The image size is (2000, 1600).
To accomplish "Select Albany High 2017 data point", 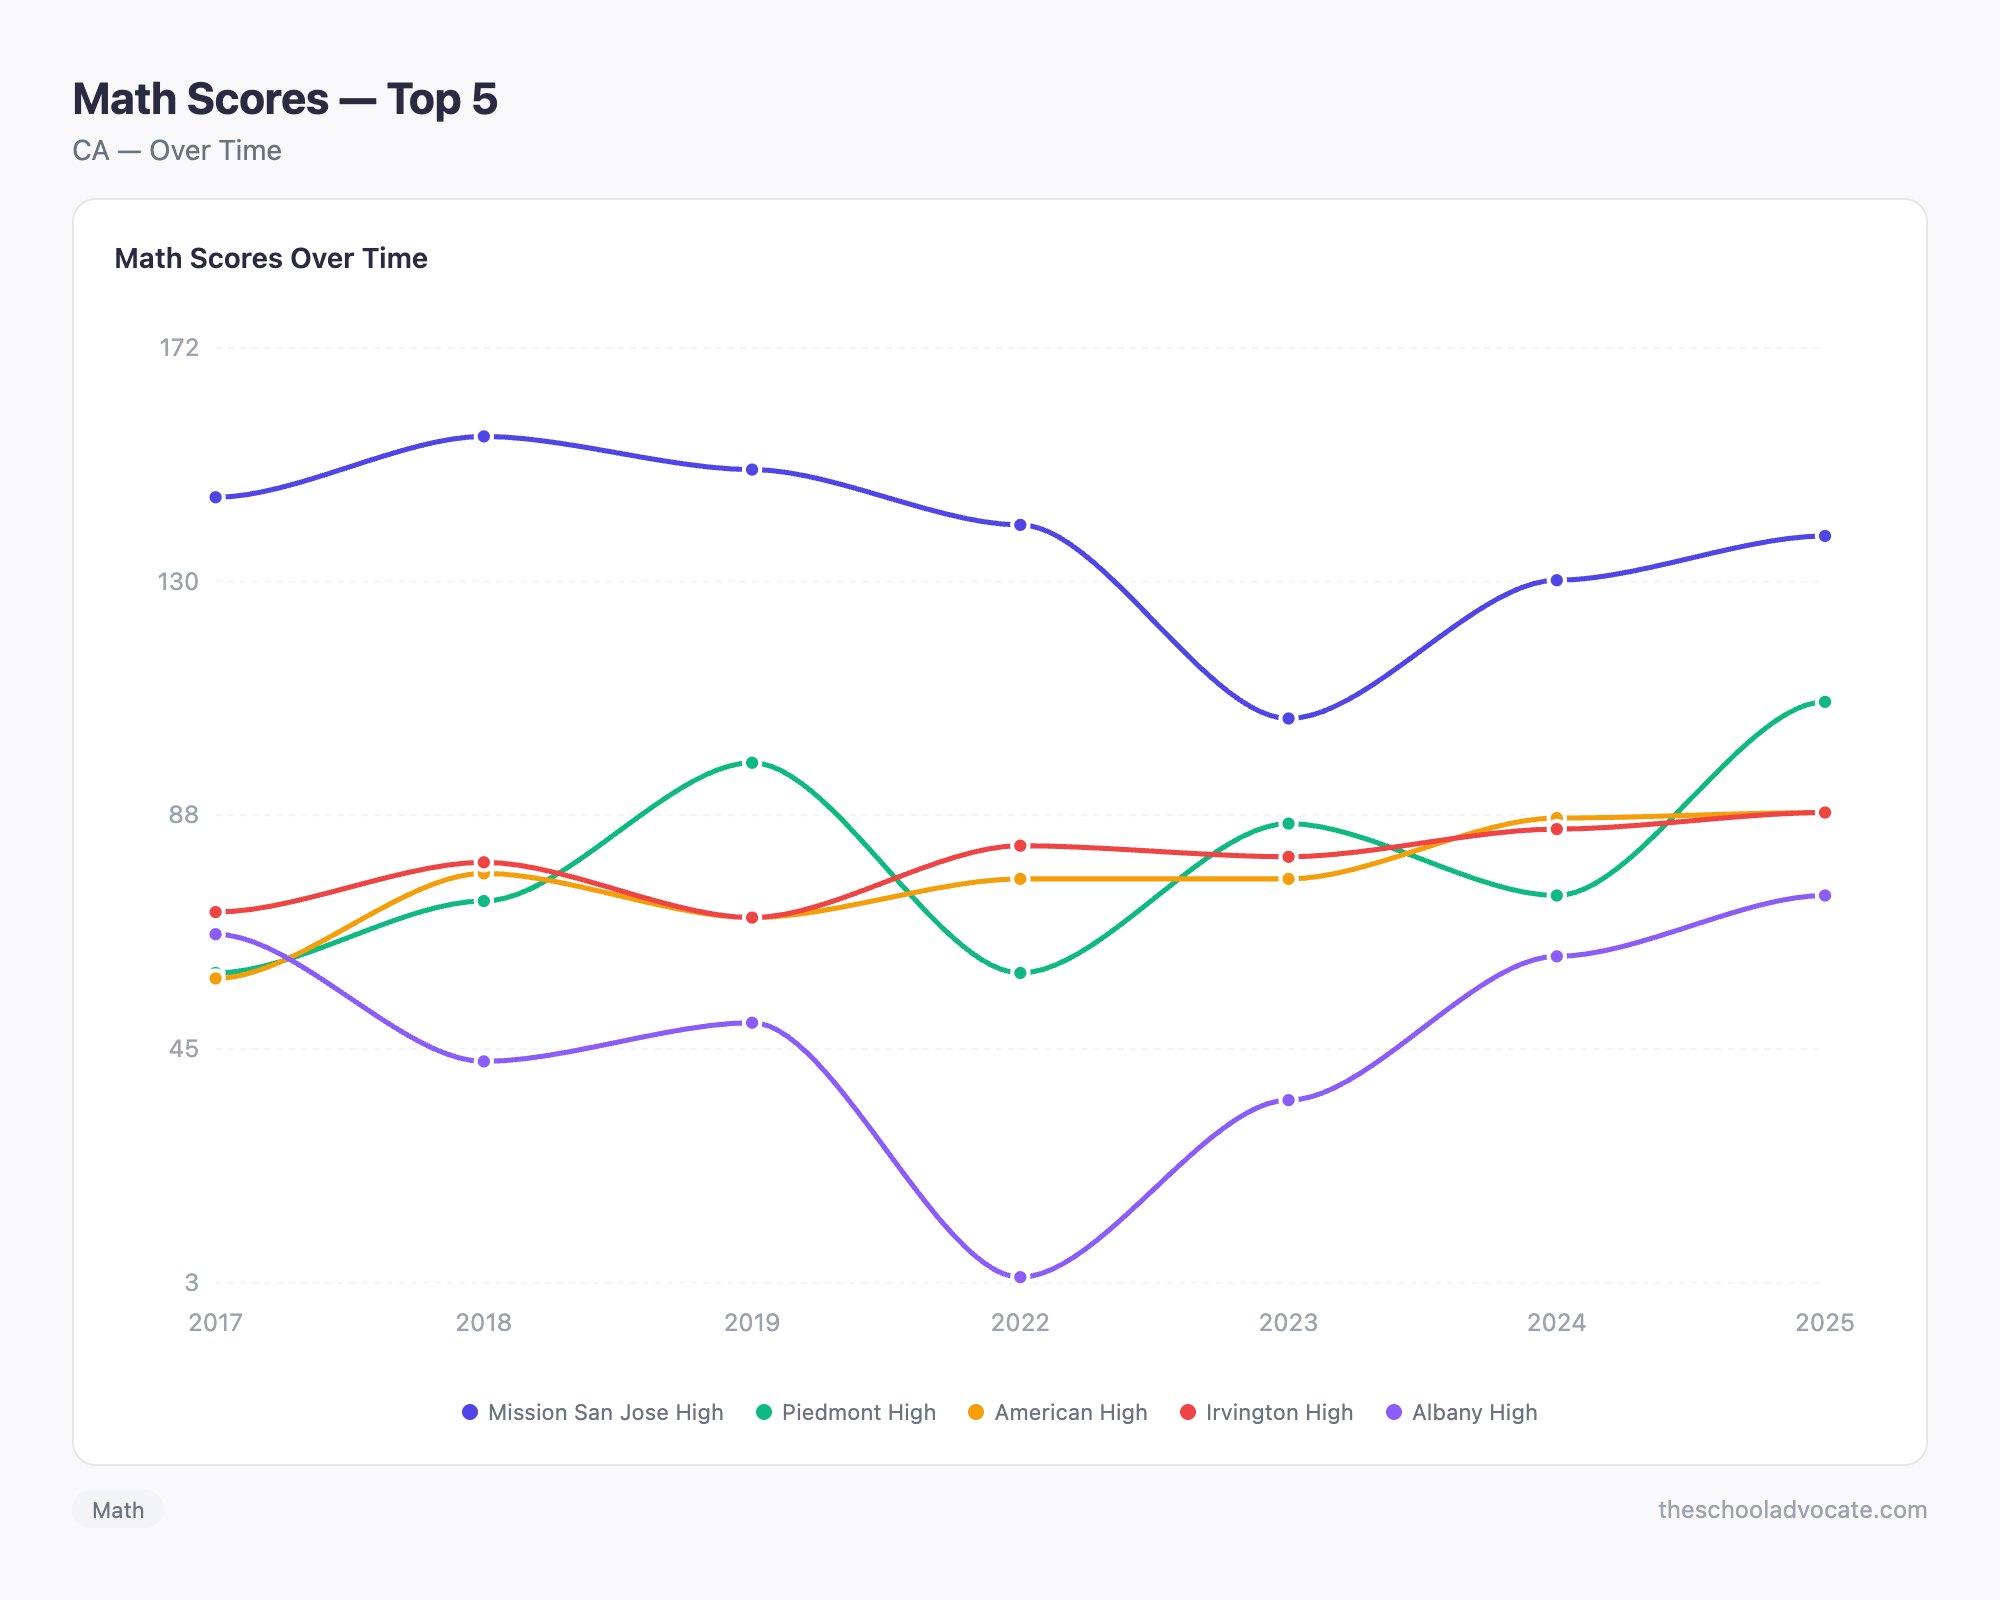I will pos(216,934).
